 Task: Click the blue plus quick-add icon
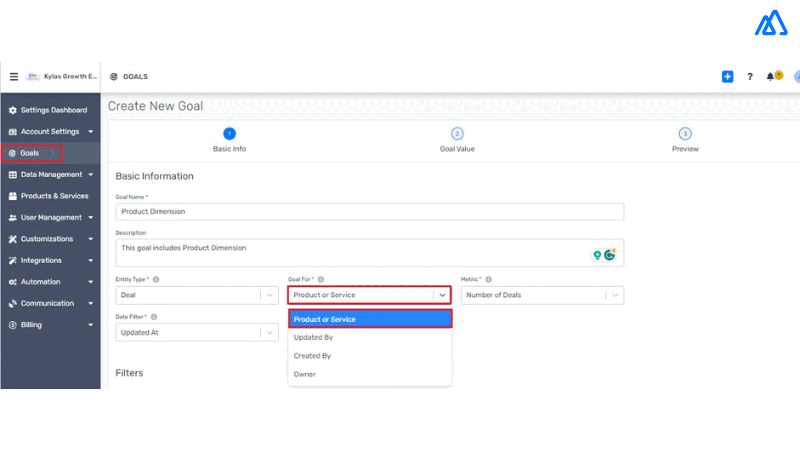tap(727, 76)
